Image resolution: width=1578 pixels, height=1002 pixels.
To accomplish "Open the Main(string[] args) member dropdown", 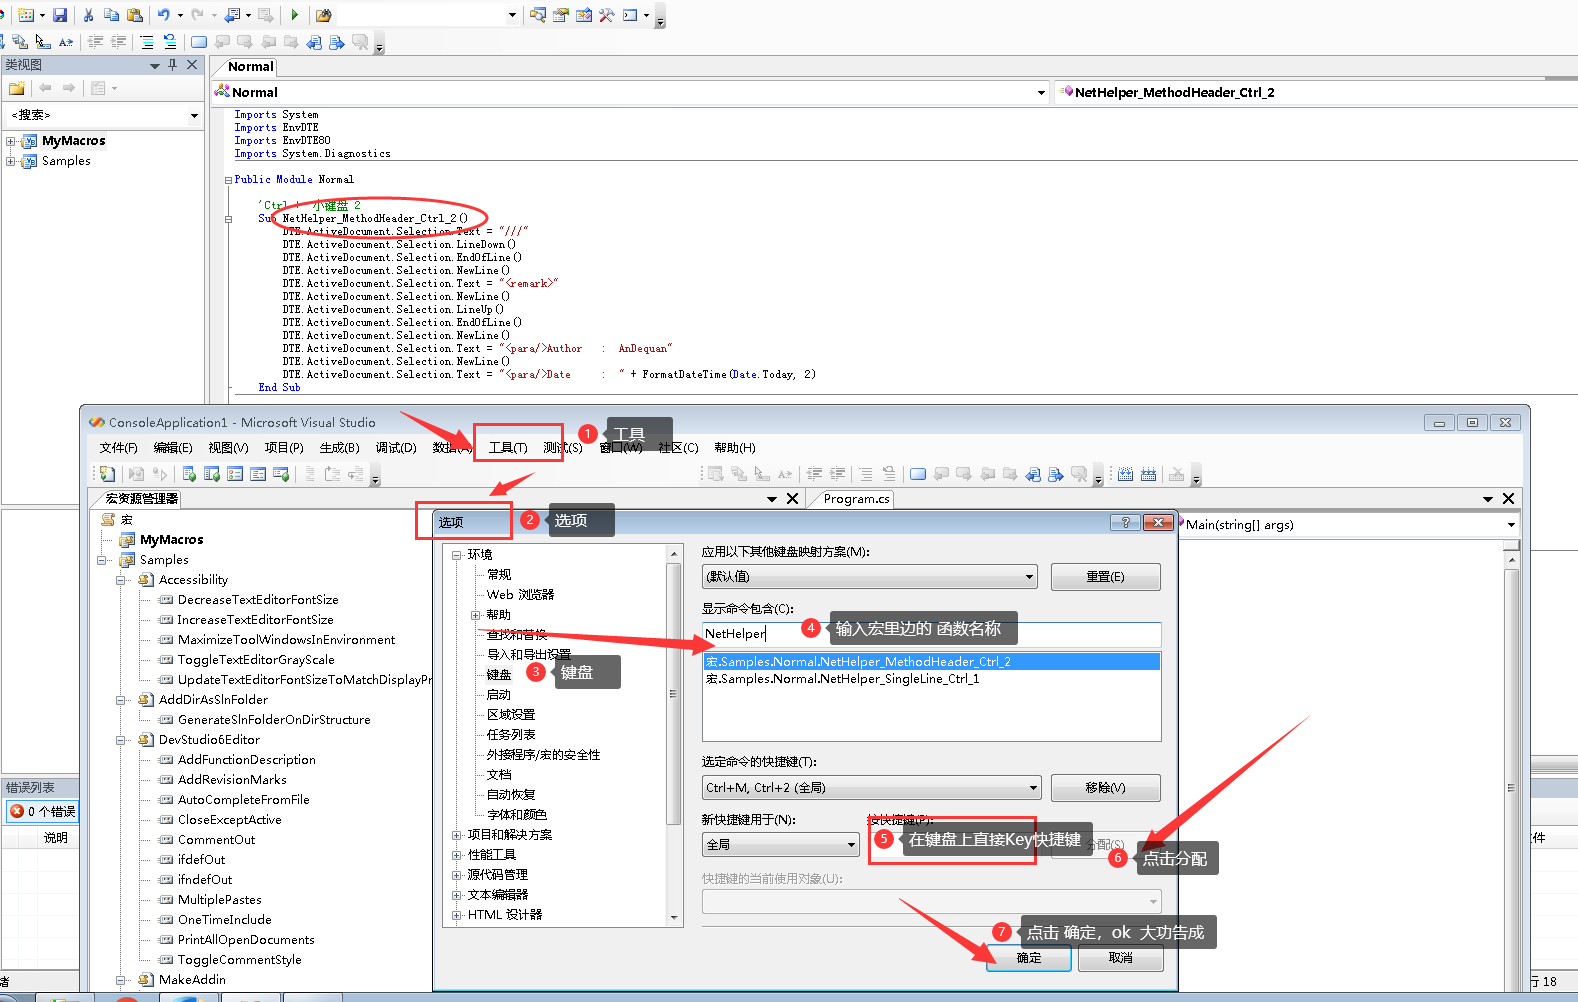I will coord(1511,525).
